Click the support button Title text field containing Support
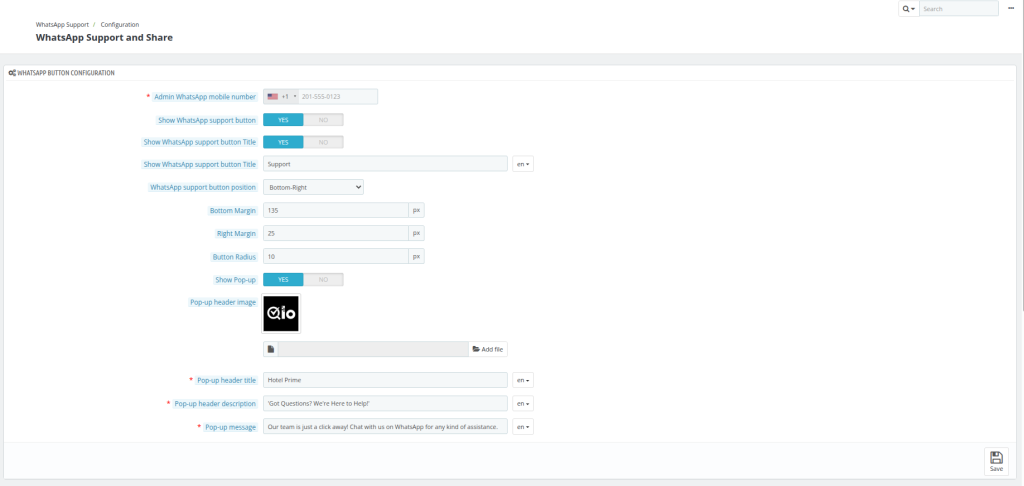Image resolution: width=1024 pixels, height=486 pixels. (385, 164)
